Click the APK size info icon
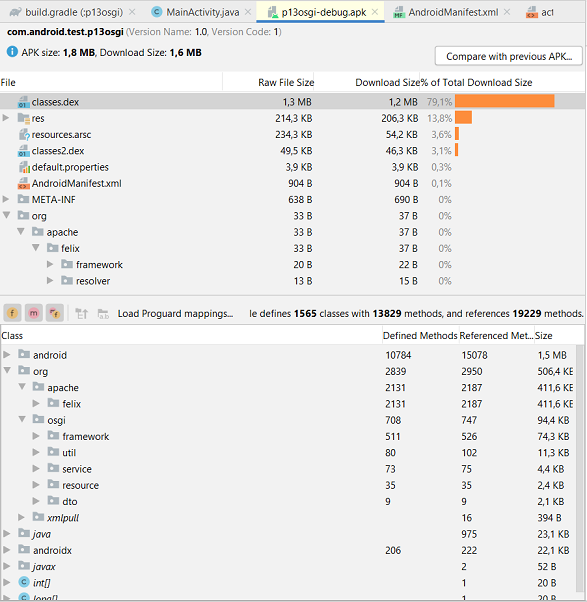Image resolution: width=587 pixels, height=602 pixels. pyautogui.click(x=12, y=51)
